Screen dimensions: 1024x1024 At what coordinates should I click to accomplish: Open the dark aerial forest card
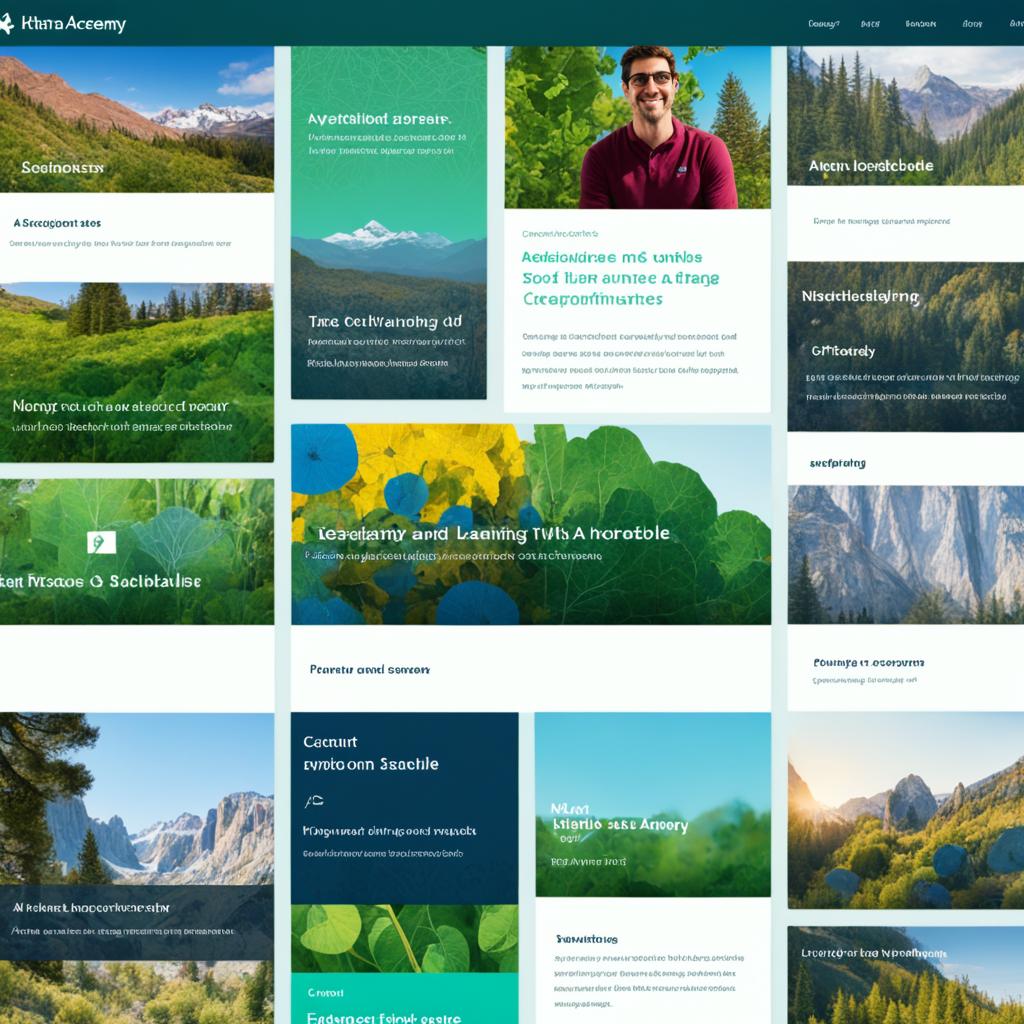pos(906,346)
